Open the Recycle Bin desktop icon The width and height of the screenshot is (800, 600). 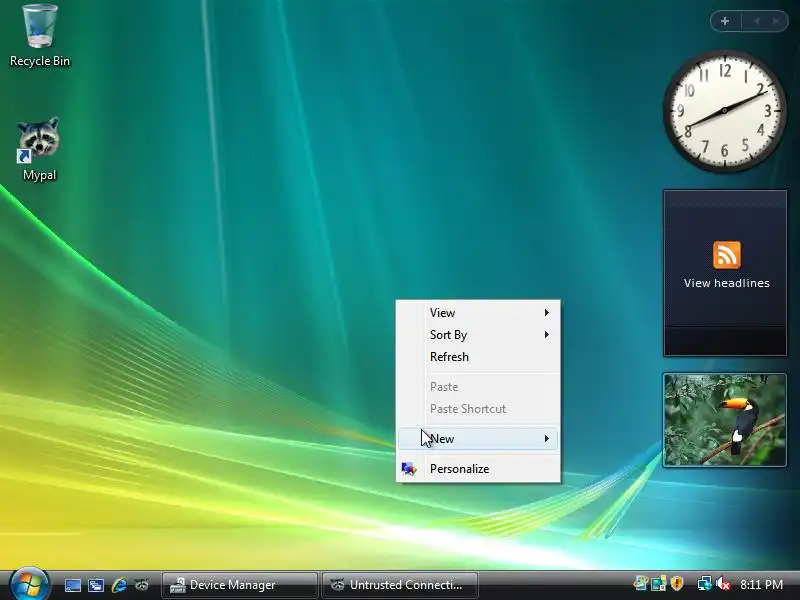pos(40,35)
